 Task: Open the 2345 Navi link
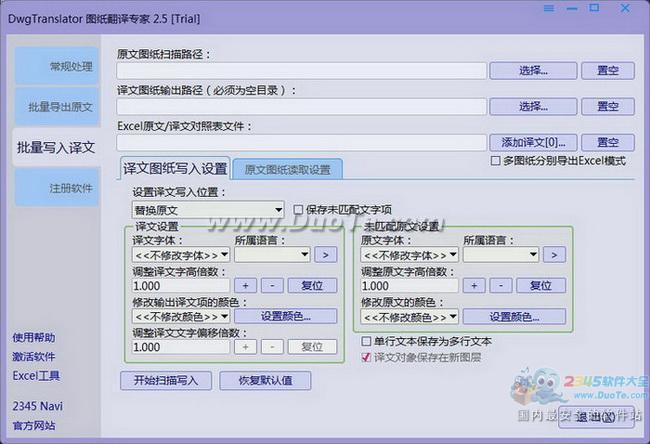click(x=37, y=406)
